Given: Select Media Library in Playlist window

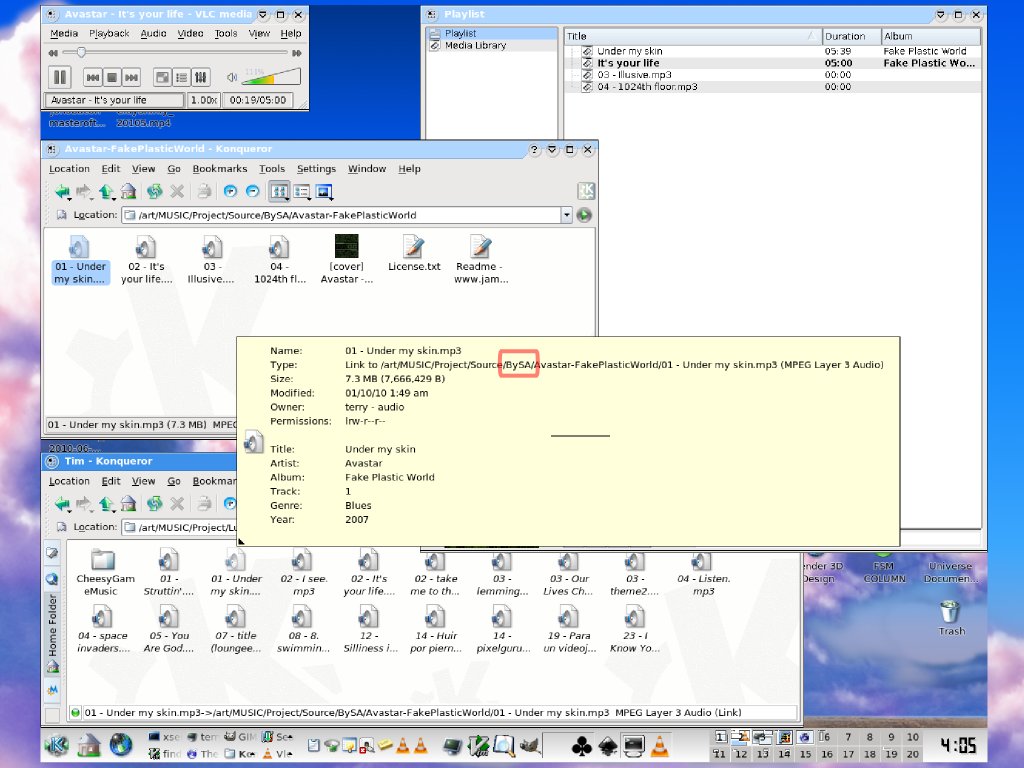Looking at the screenshot, I should coord(492,46).
